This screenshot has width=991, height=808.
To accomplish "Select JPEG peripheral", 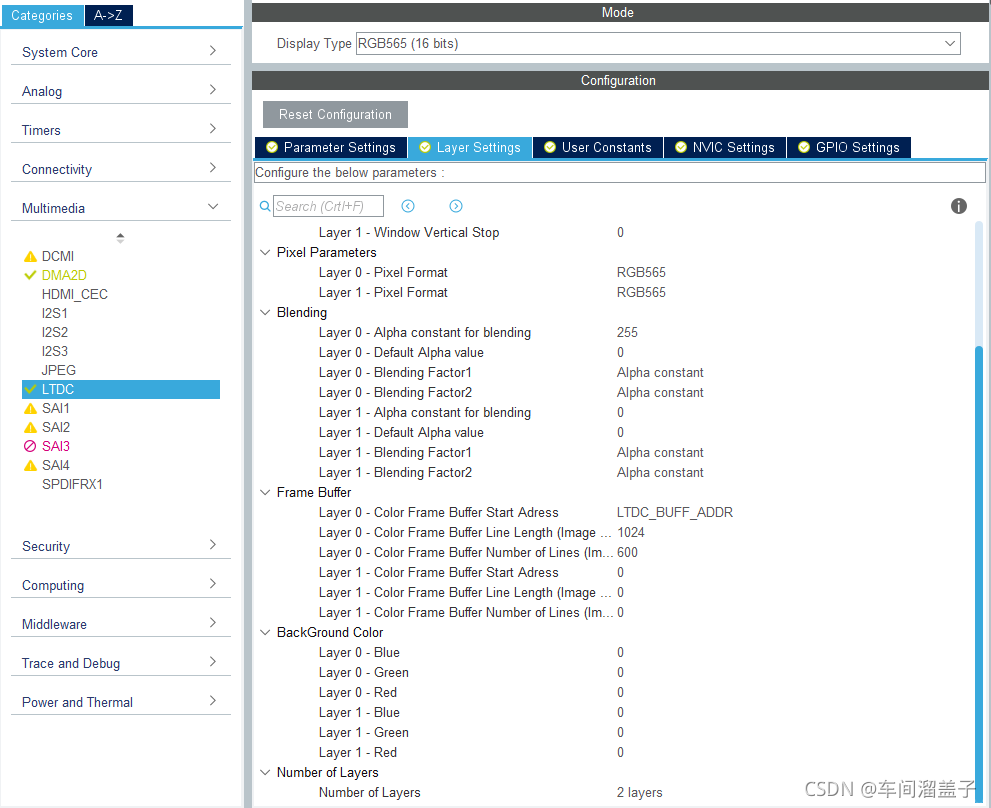I will (x=58, y=370).
